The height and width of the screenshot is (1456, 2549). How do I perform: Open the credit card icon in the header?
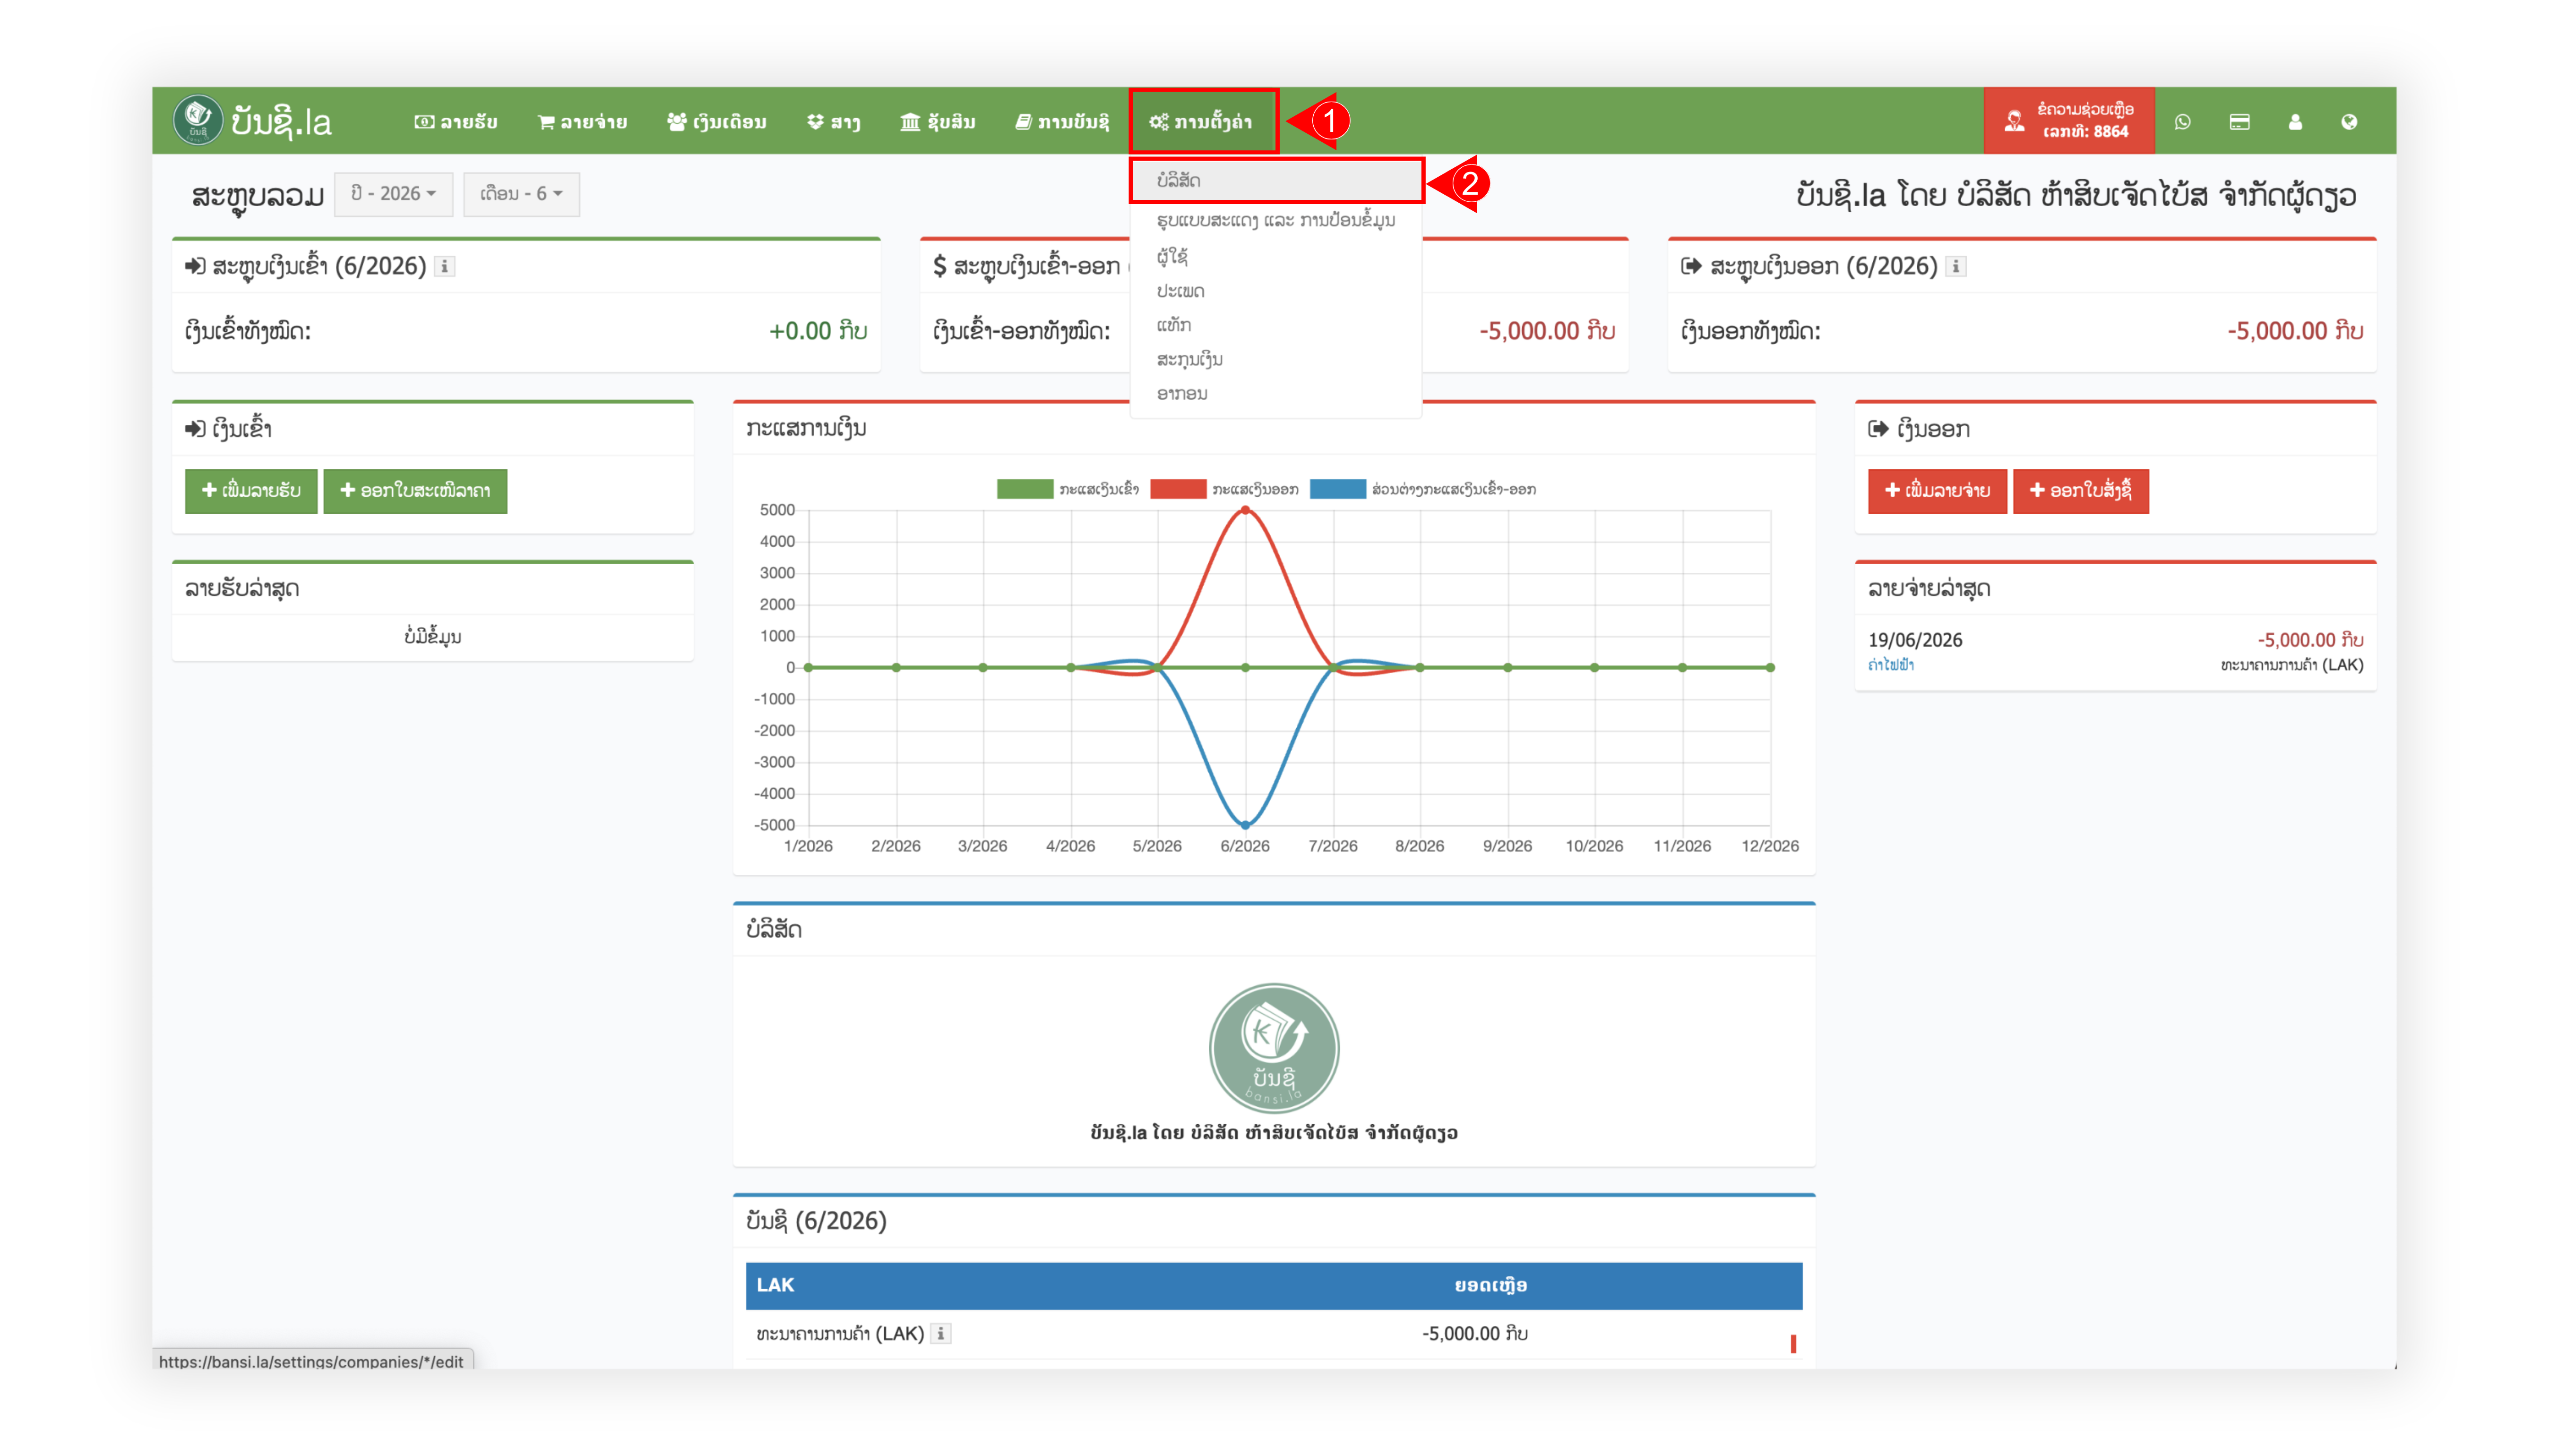click(x=2239, y=121)
